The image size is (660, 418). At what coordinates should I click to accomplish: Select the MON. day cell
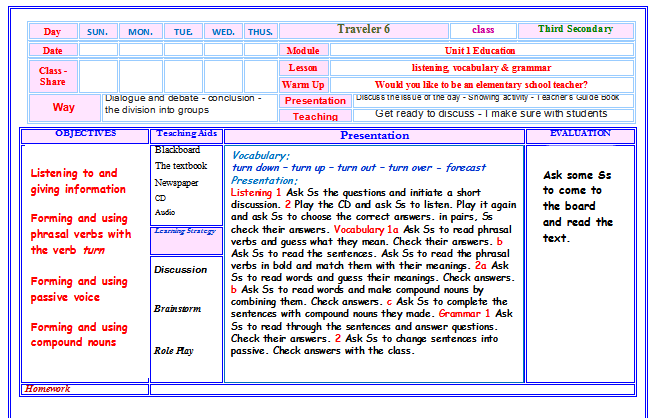click(x=141, y=32)
